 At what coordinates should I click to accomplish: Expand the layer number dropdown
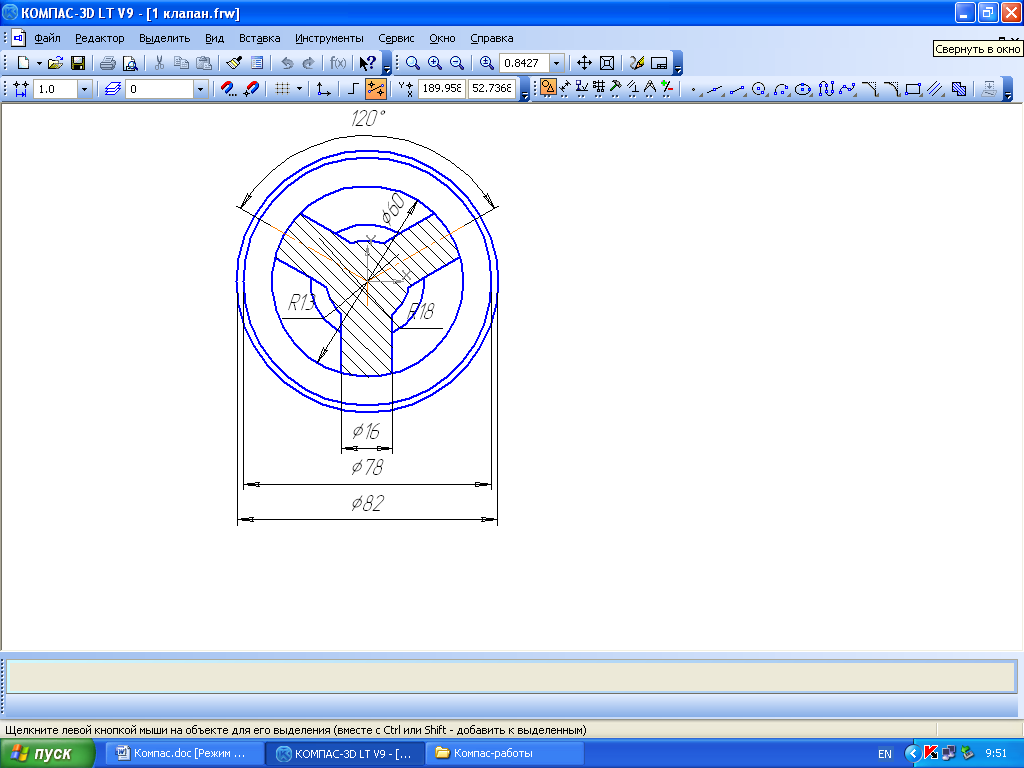[200, 89]
